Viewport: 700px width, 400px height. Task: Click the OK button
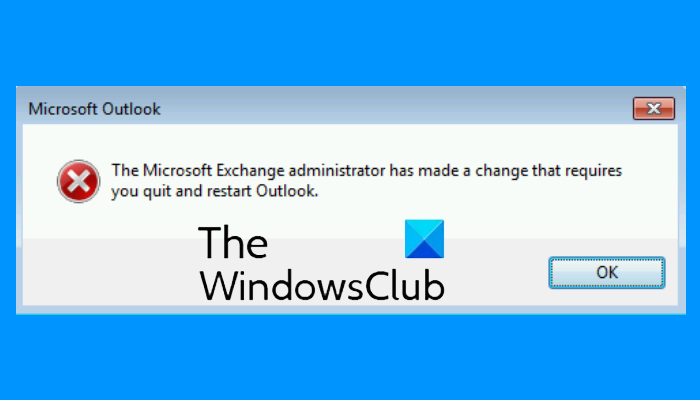pos(607,272)
